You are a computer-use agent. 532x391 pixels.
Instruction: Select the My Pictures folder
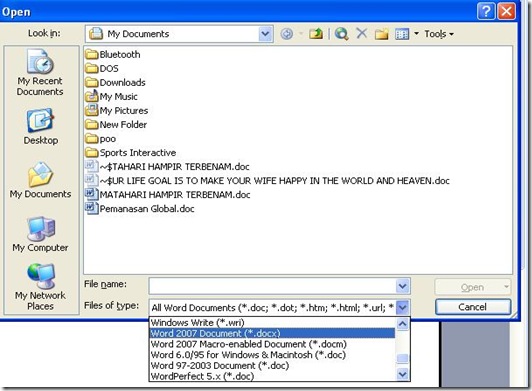[x=117, y=110]
